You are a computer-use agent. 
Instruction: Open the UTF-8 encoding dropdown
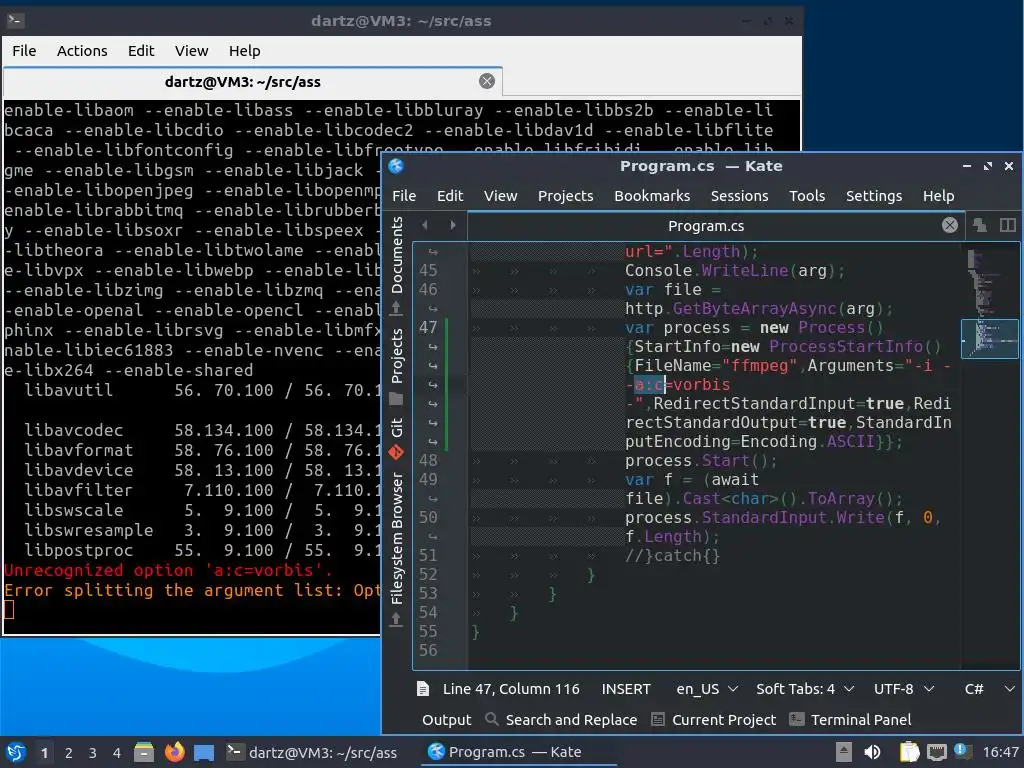[904, 689]
